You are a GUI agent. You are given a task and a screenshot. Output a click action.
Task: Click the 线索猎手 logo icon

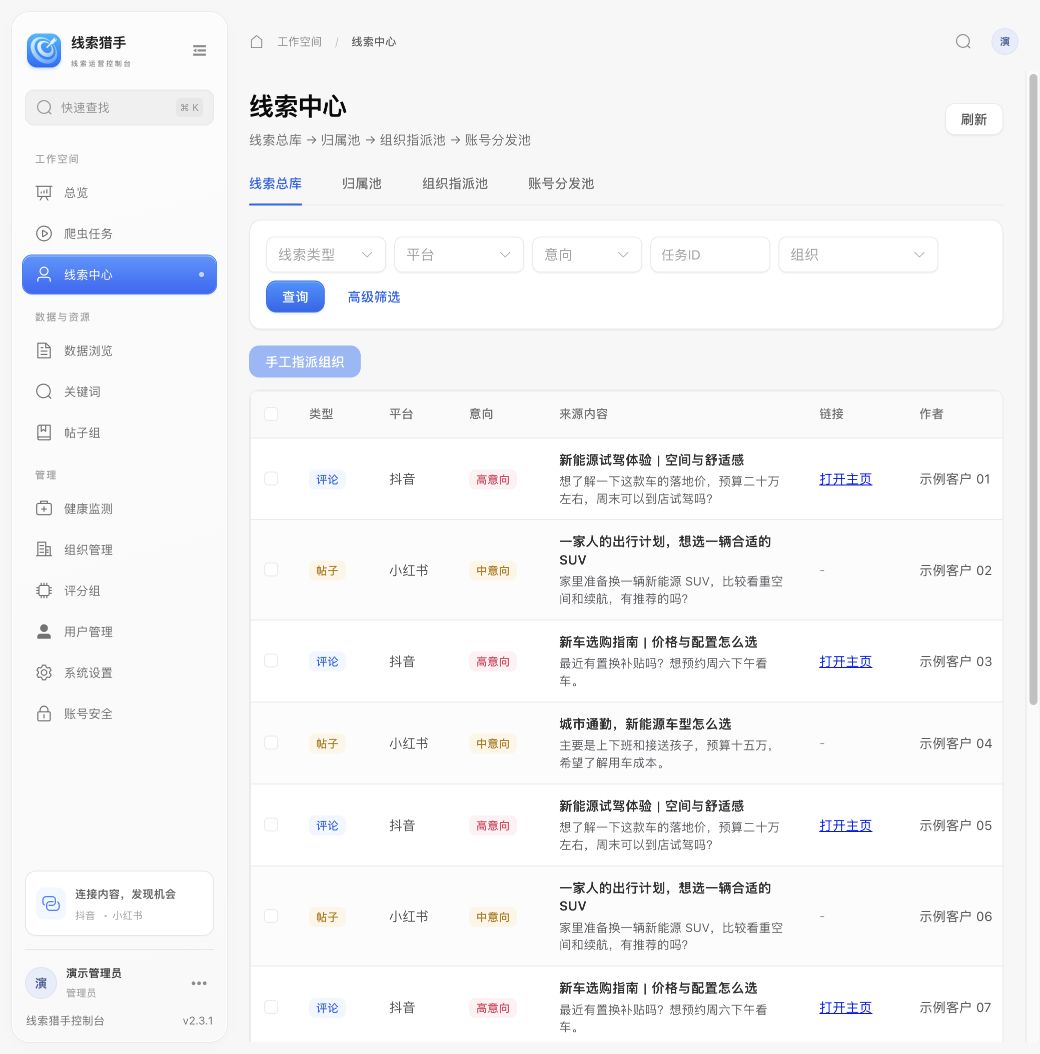tap(44, 50)
